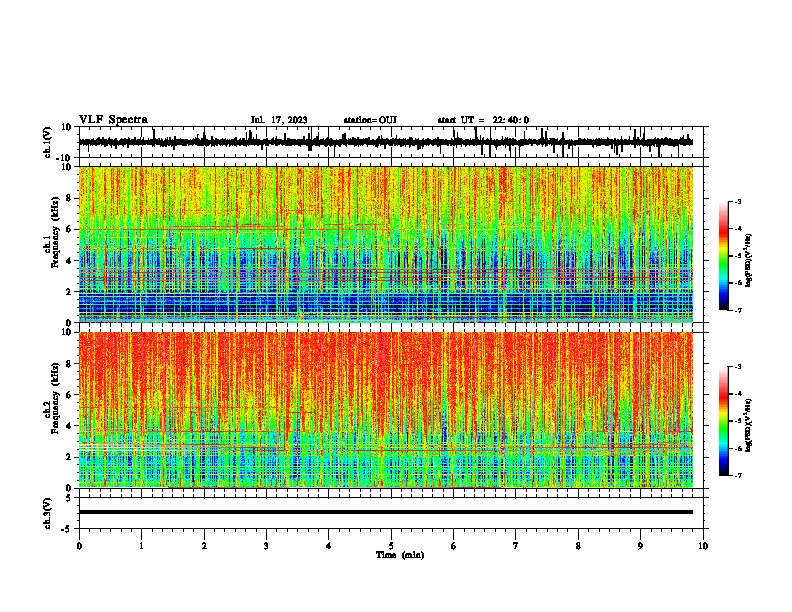Image resolution: width=792 pixels, height=612 pixels.
Task: Click the "Time (min)" axis title
Action: click(400, 555)
